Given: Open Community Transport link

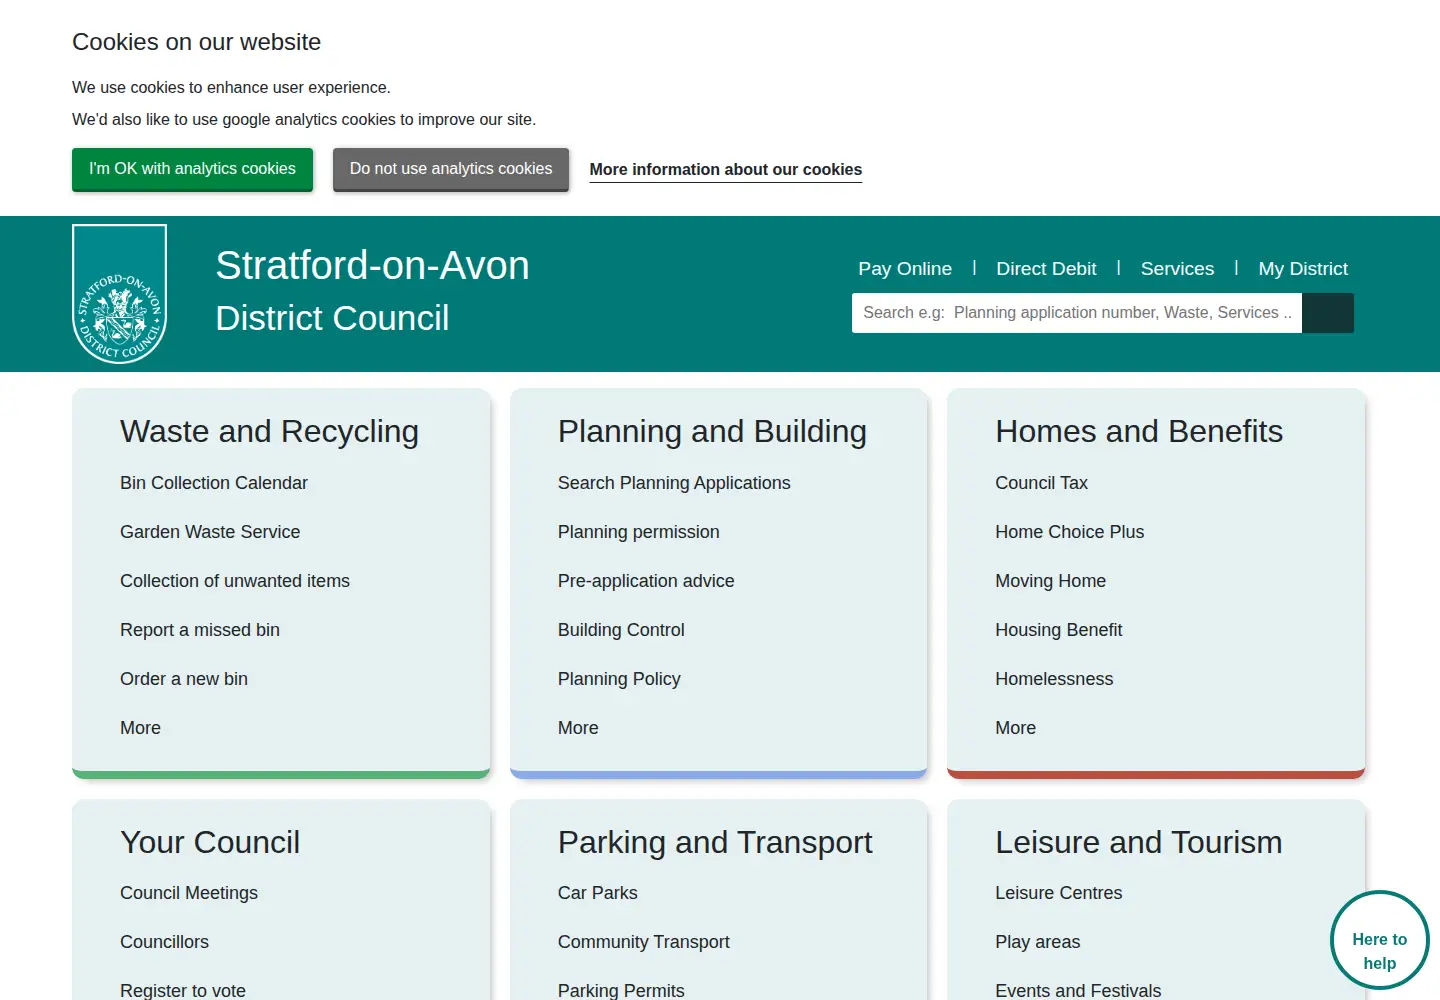Looking at the screenshot, I should tap(644, 942).
